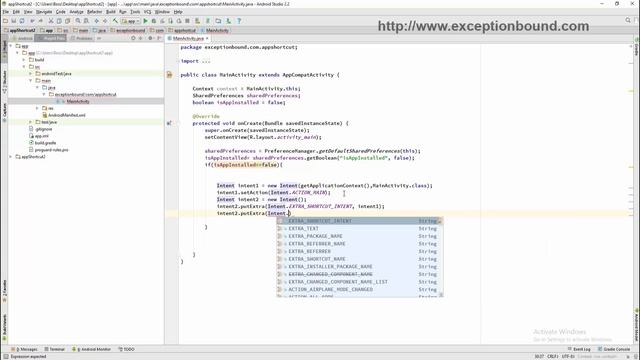
Task: Open the Gradle Console tool window
Action: [614, 349]
